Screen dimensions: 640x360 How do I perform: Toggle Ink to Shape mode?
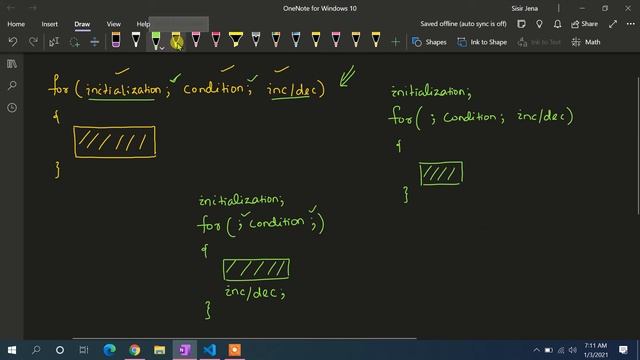pos(482,42)
